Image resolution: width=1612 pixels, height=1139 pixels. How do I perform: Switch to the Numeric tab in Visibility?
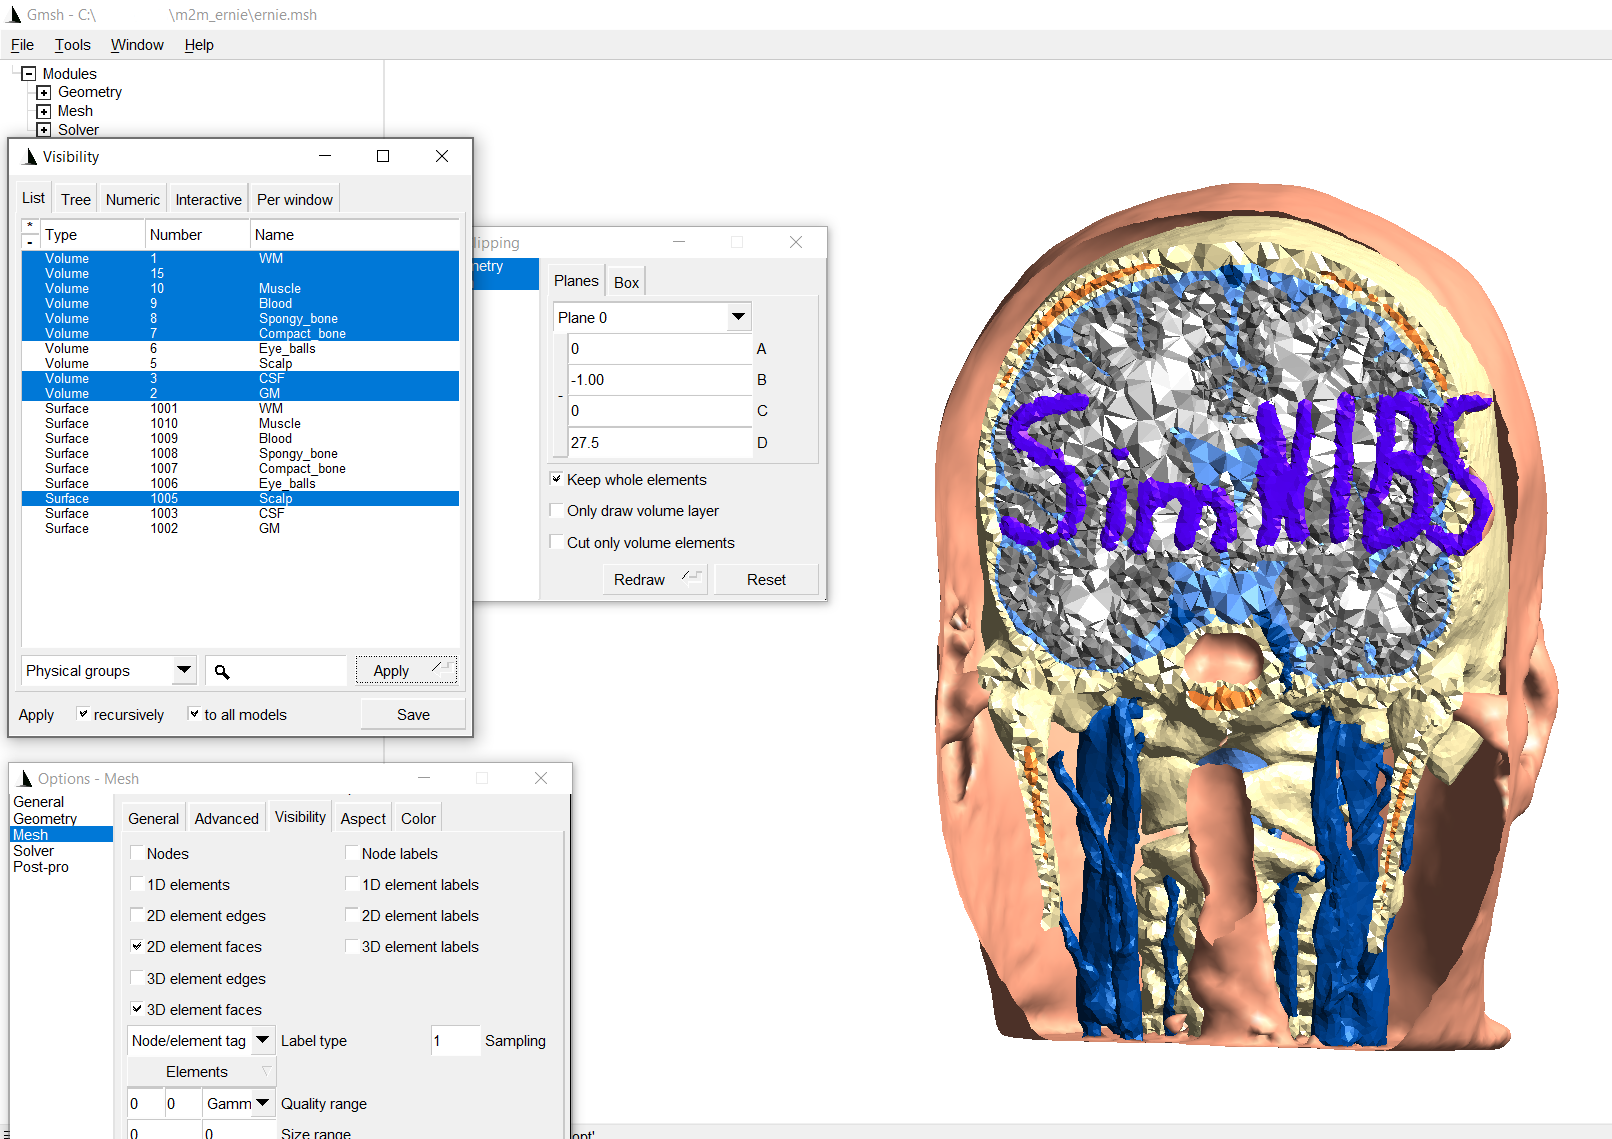[133, 199]
